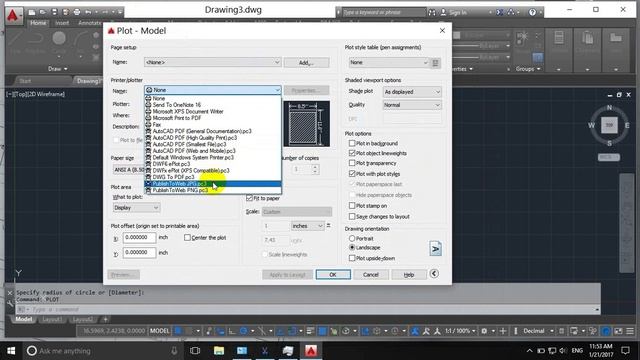Uncheck Plot object lineweights
Image resolution: width=640 pixels, height=360 pixels.
[352, 153]
